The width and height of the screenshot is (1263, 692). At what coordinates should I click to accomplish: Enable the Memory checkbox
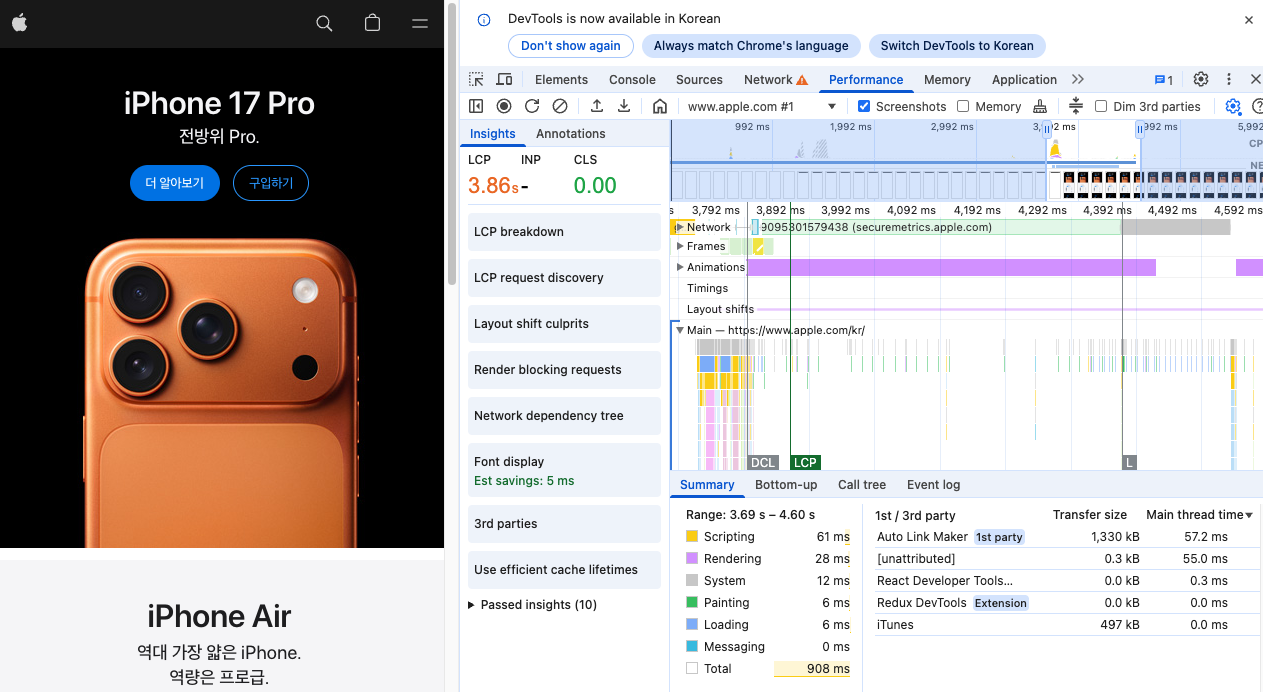pyautogui.click(x=963, y=106)
